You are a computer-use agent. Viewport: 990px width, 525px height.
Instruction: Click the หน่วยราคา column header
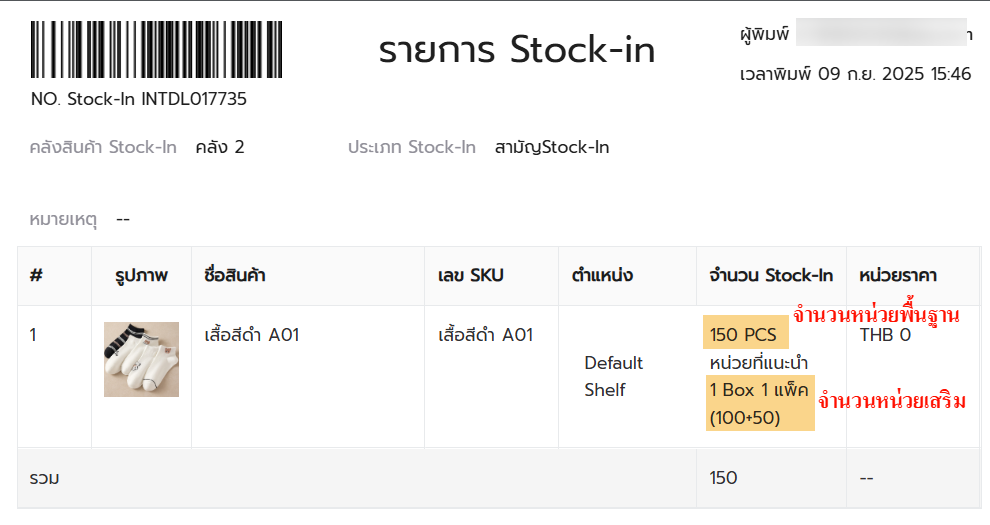(x=897, y=275)
